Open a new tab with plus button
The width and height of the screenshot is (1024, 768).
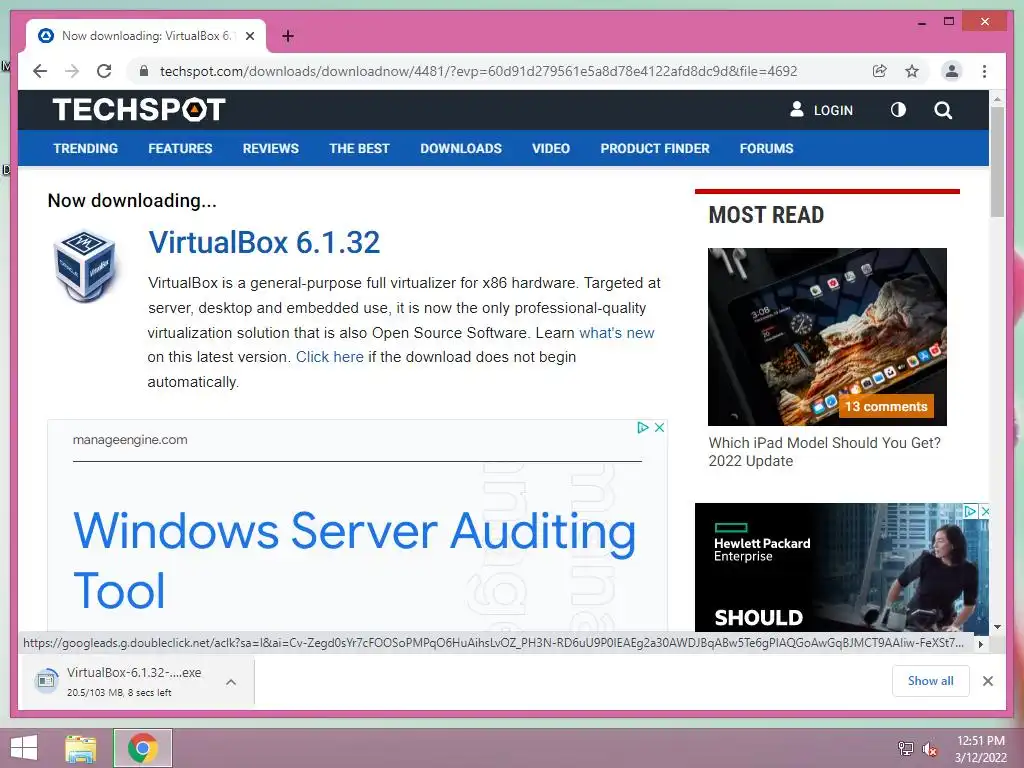[287, 36]
